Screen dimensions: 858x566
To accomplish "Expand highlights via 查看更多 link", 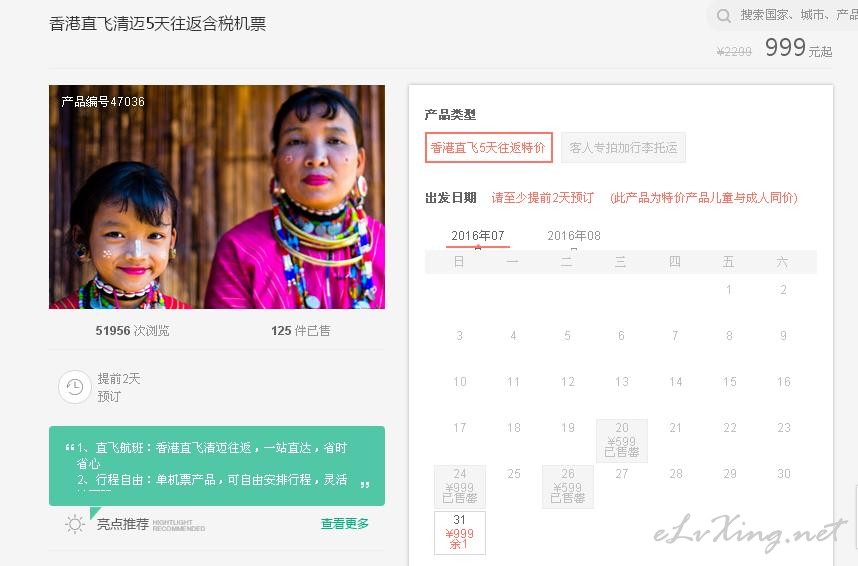I will [x=345, y=524].
